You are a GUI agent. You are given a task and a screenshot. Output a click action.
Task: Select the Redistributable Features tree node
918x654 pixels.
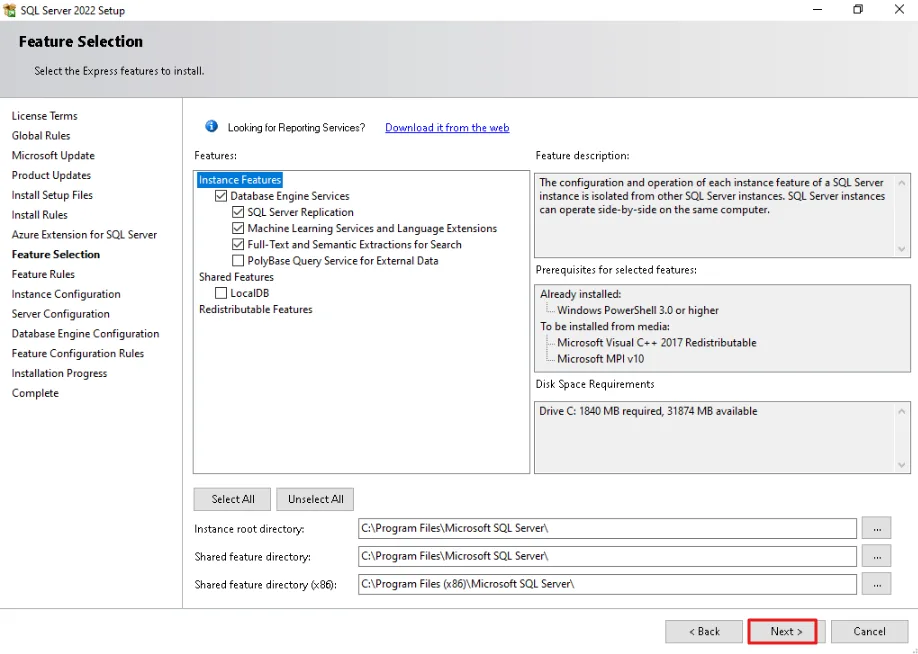click(x=256, y=309)
